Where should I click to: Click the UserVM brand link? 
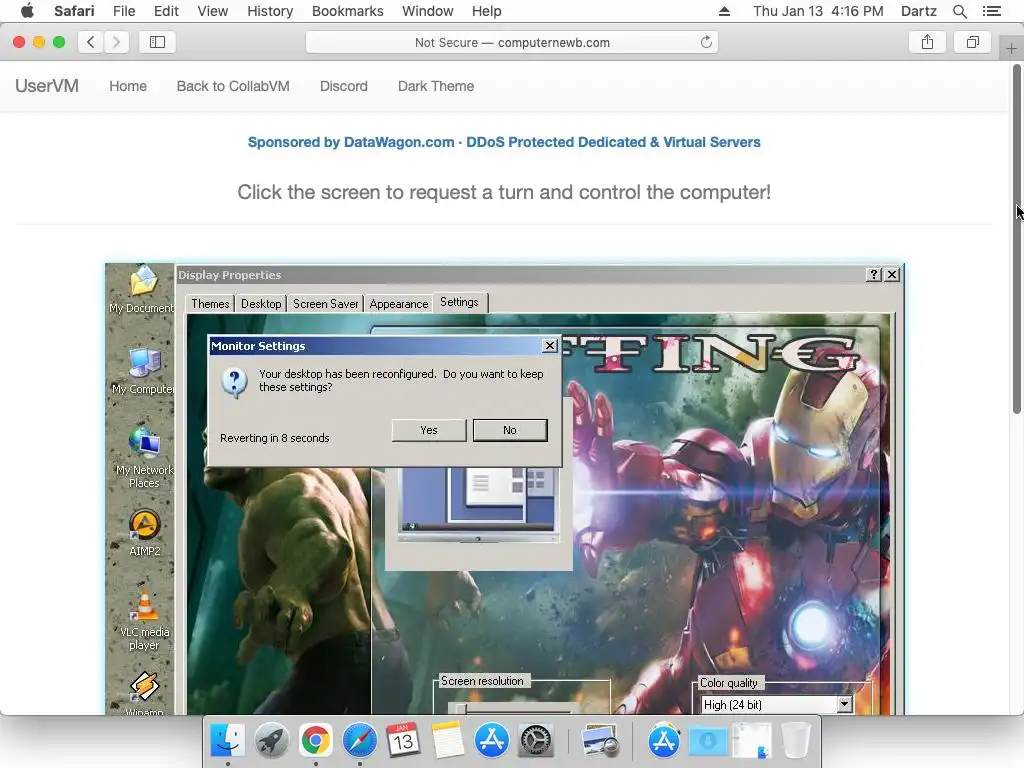click(47, 86)
